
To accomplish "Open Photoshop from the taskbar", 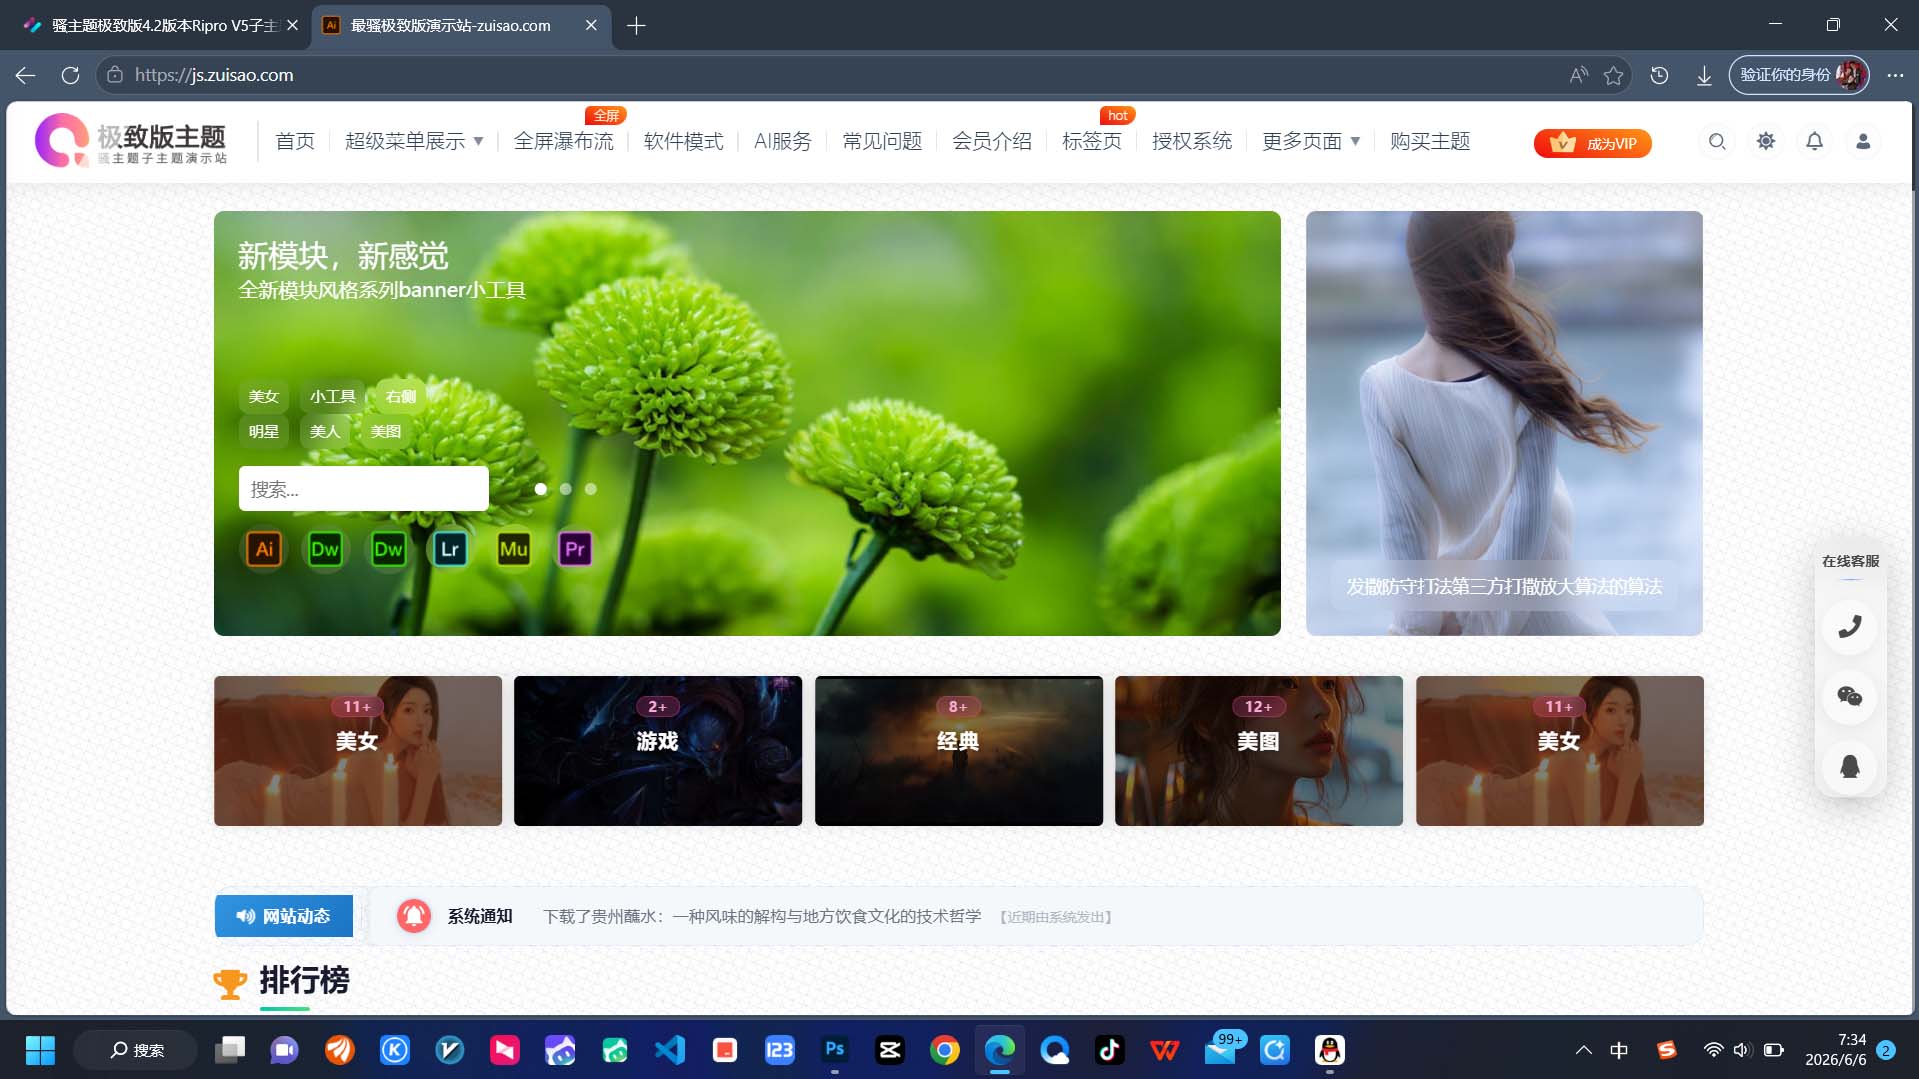I will [835, 1049].
